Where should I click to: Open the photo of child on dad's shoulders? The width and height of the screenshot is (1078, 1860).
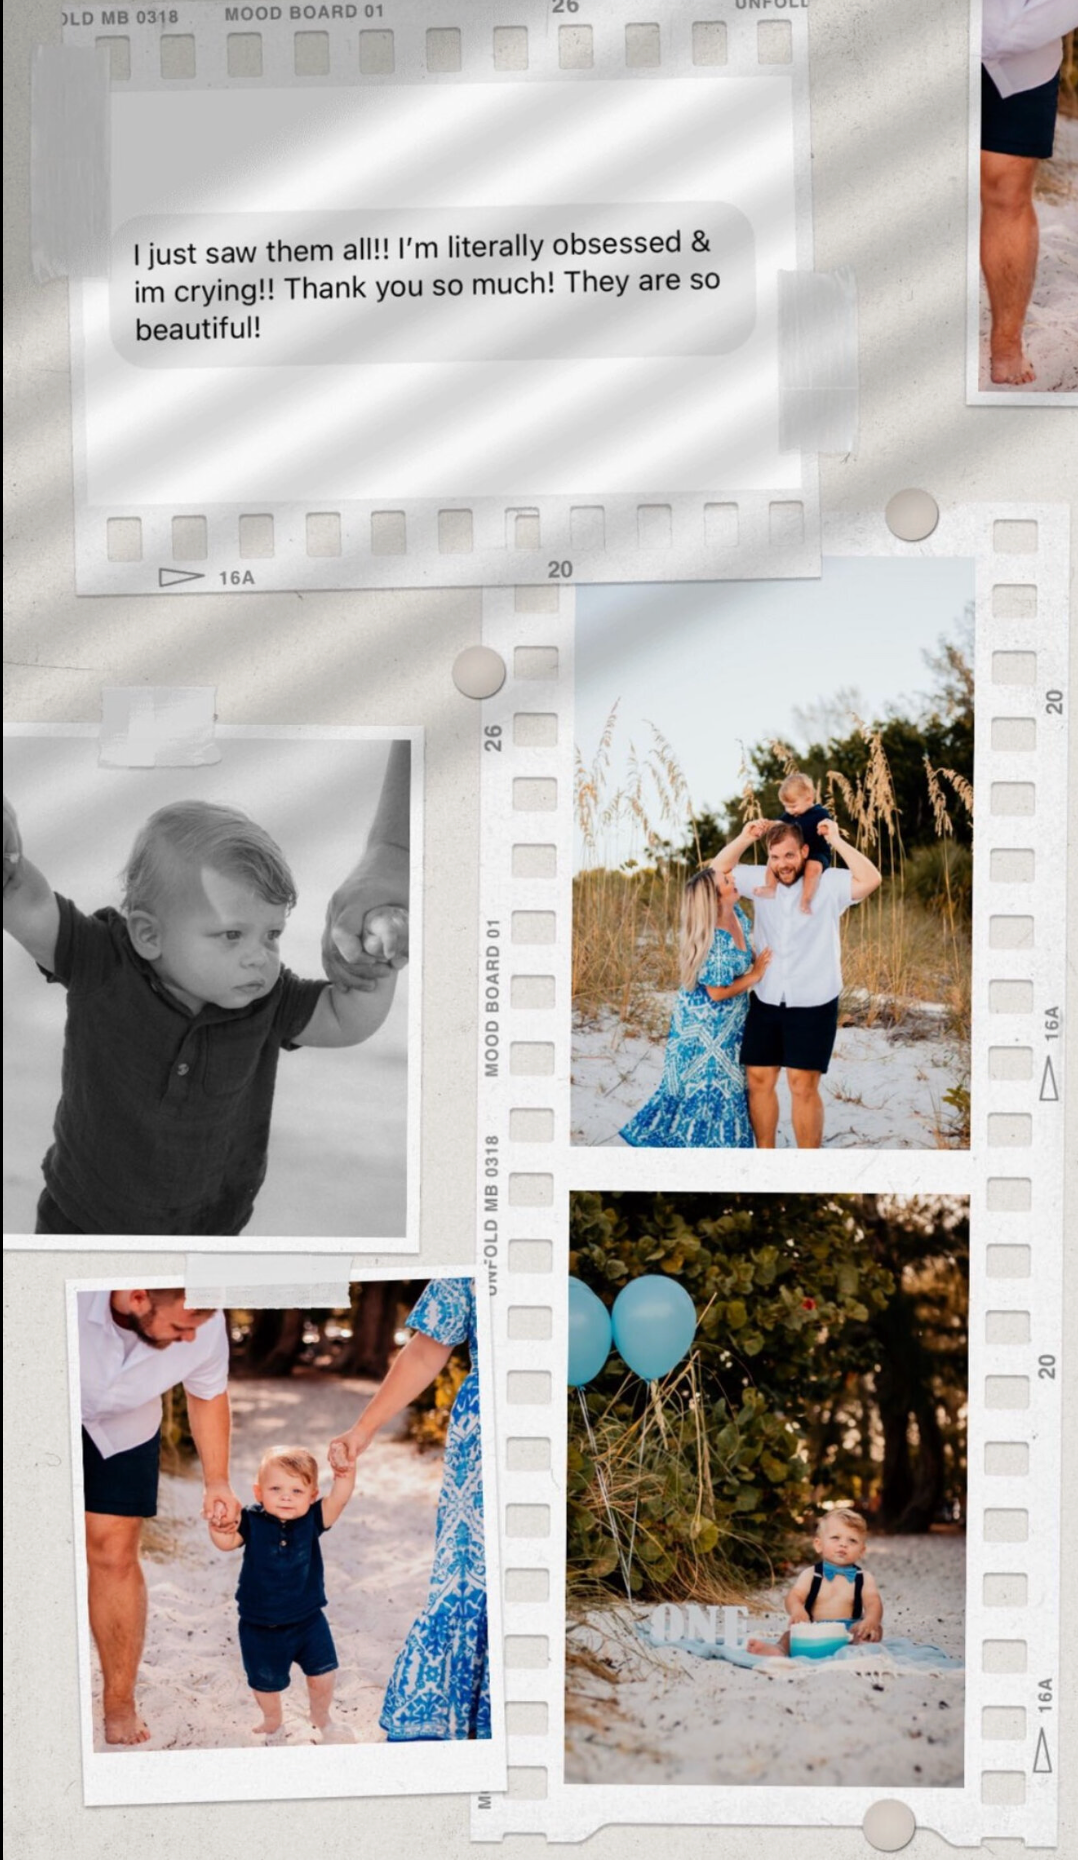[772, 853]
